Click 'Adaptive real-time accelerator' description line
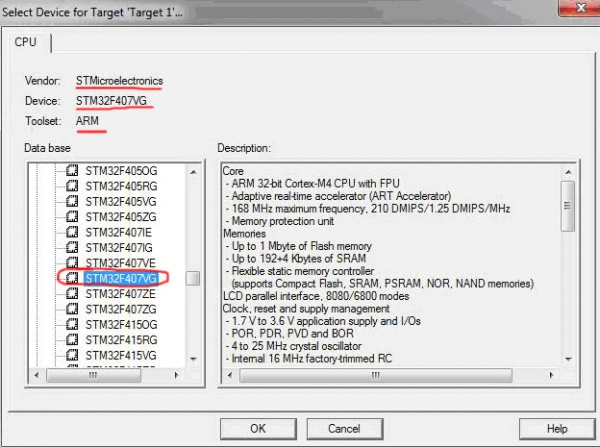Image resolution: width=600 pixels, height=448 pixels. (x=339, y=196)
